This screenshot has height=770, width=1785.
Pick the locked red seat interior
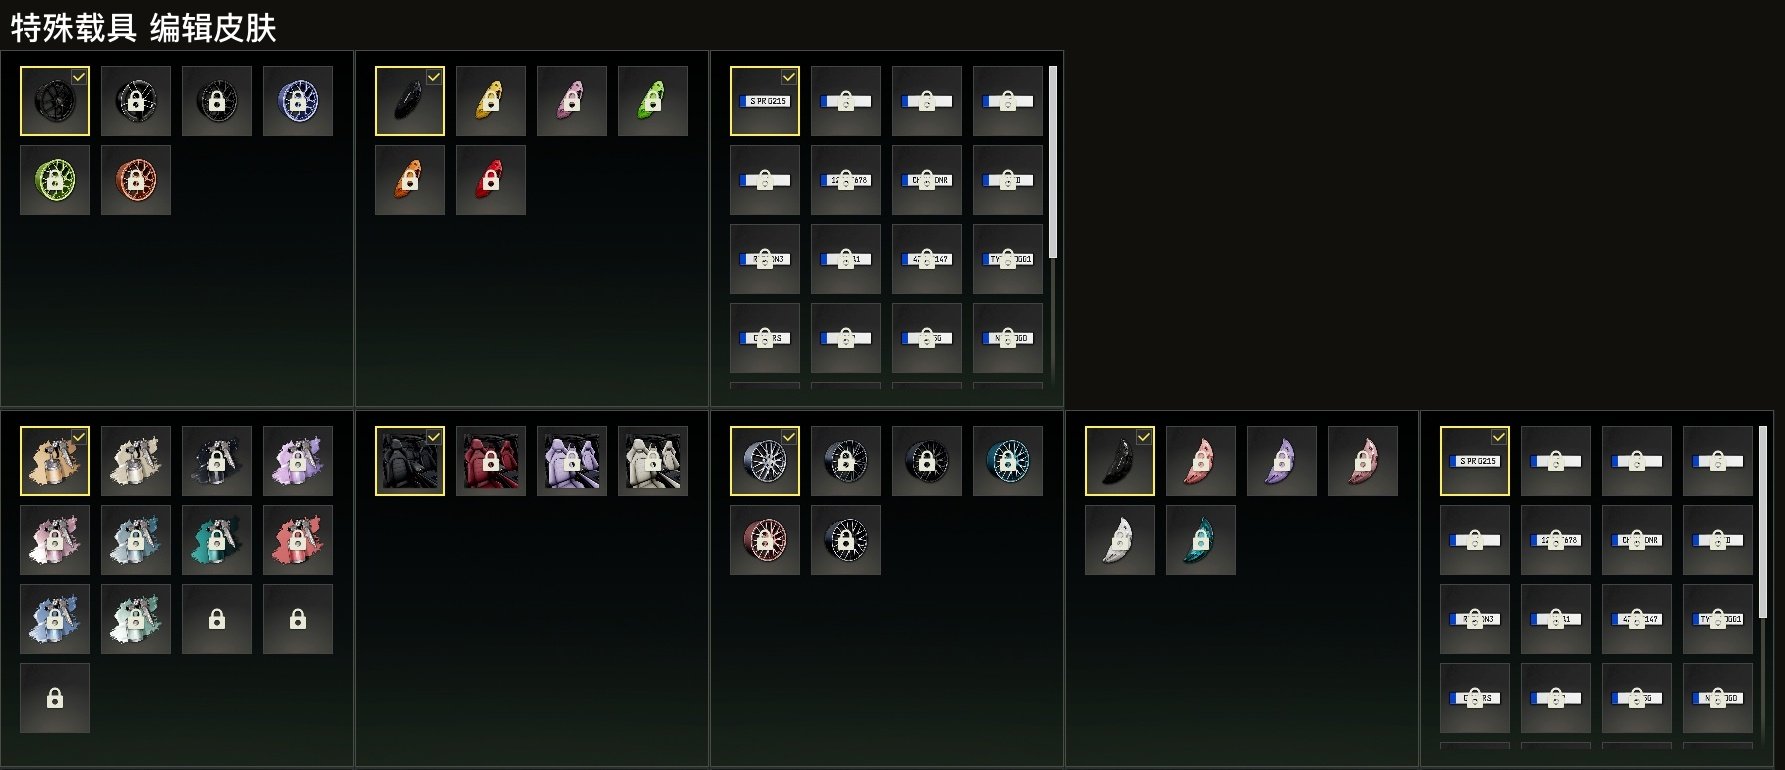click(x=491, y=461)
